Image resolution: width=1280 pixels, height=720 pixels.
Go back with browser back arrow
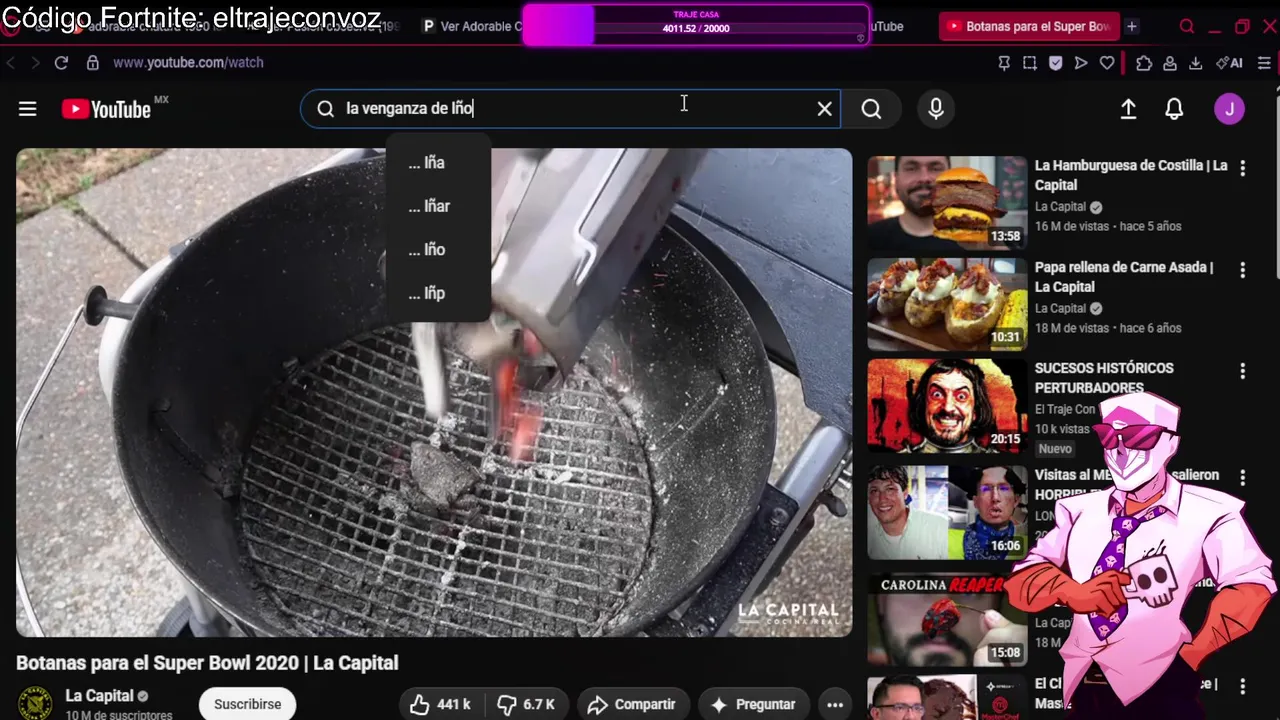coord(11,62)
